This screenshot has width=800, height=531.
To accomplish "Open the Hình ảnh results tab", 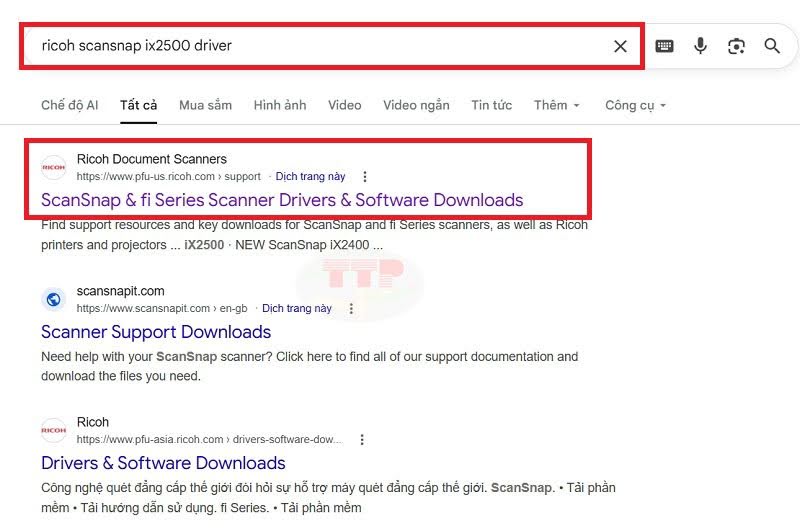I will tap(280, 105).
